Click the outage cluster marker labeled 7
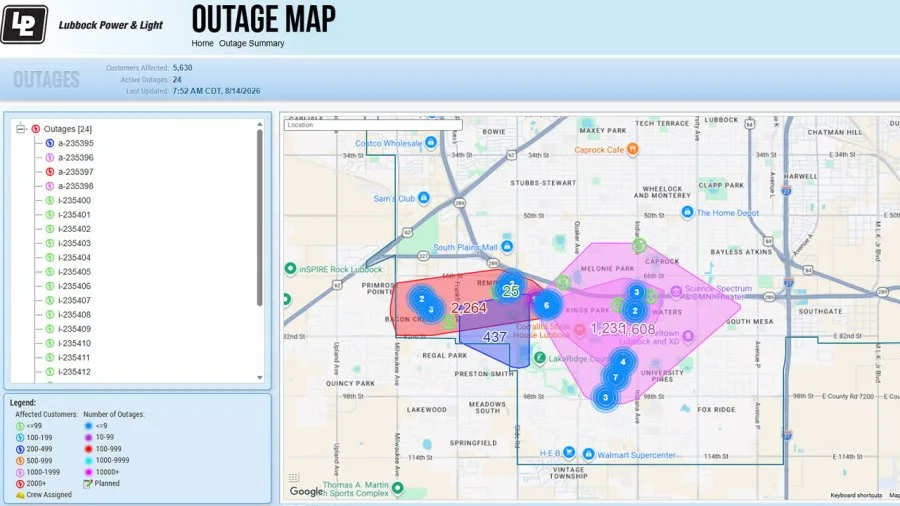 click(615, 377)
